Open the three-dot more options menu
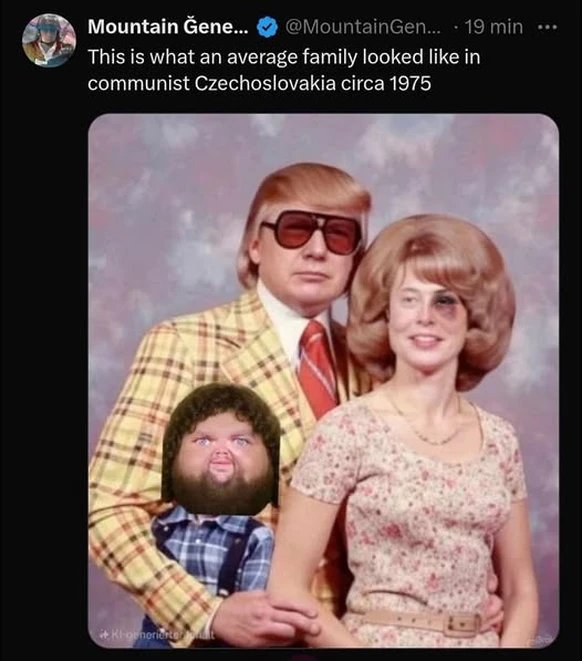This screenshot has width=582, height=661. [548, 28]
